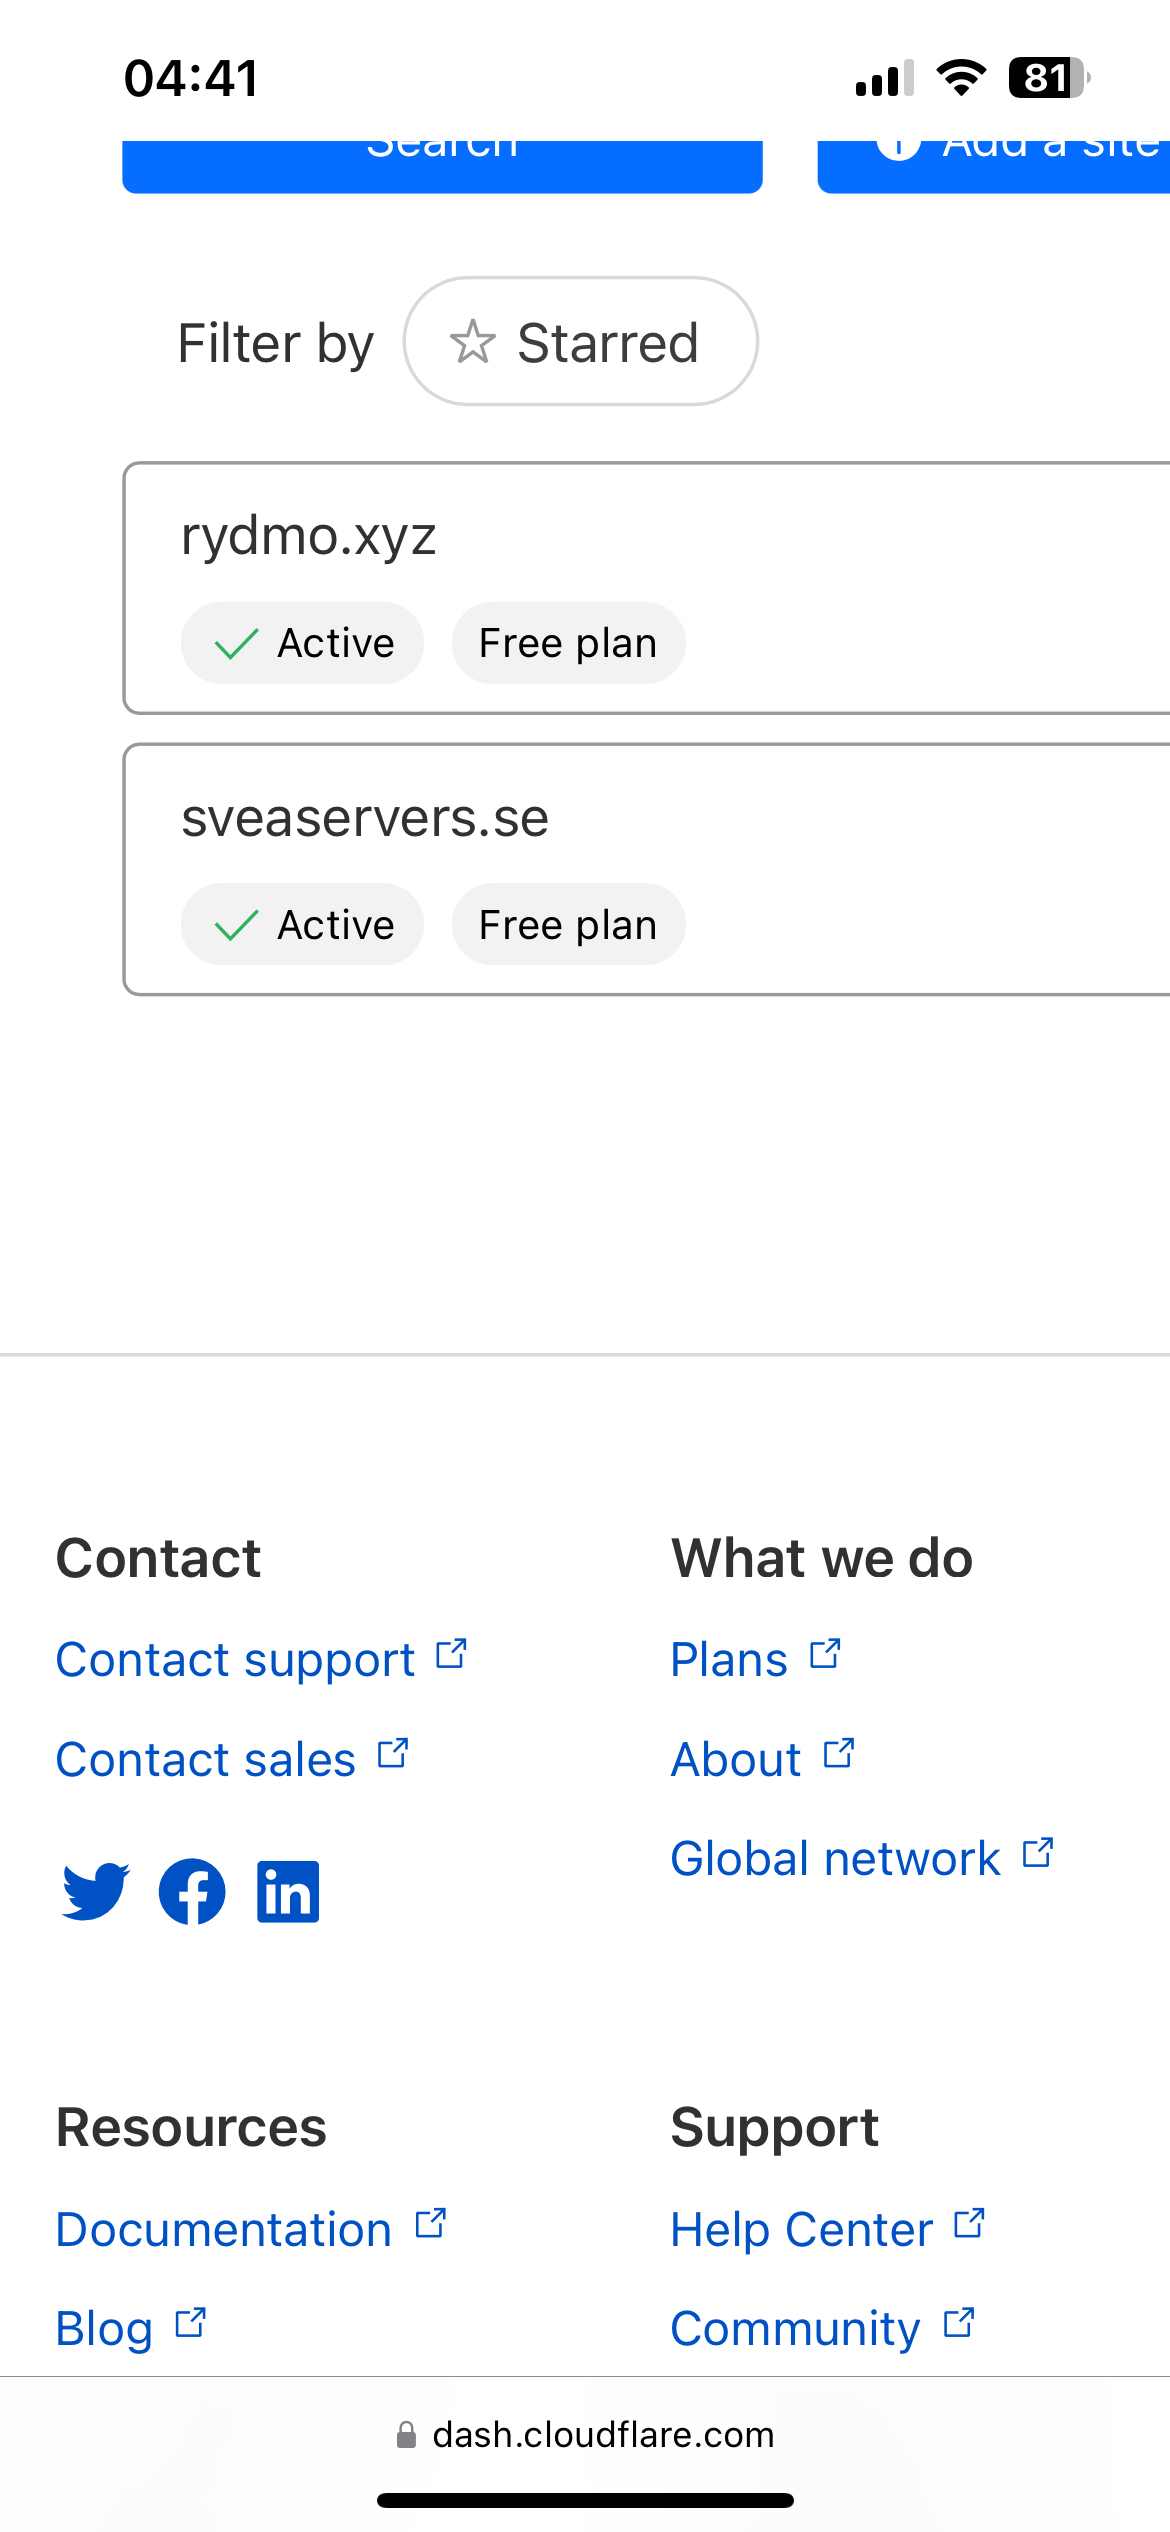Click external-link icon beside Help Center
The width and height of the screenshot is (1170, 2532).
(969, 2224)
